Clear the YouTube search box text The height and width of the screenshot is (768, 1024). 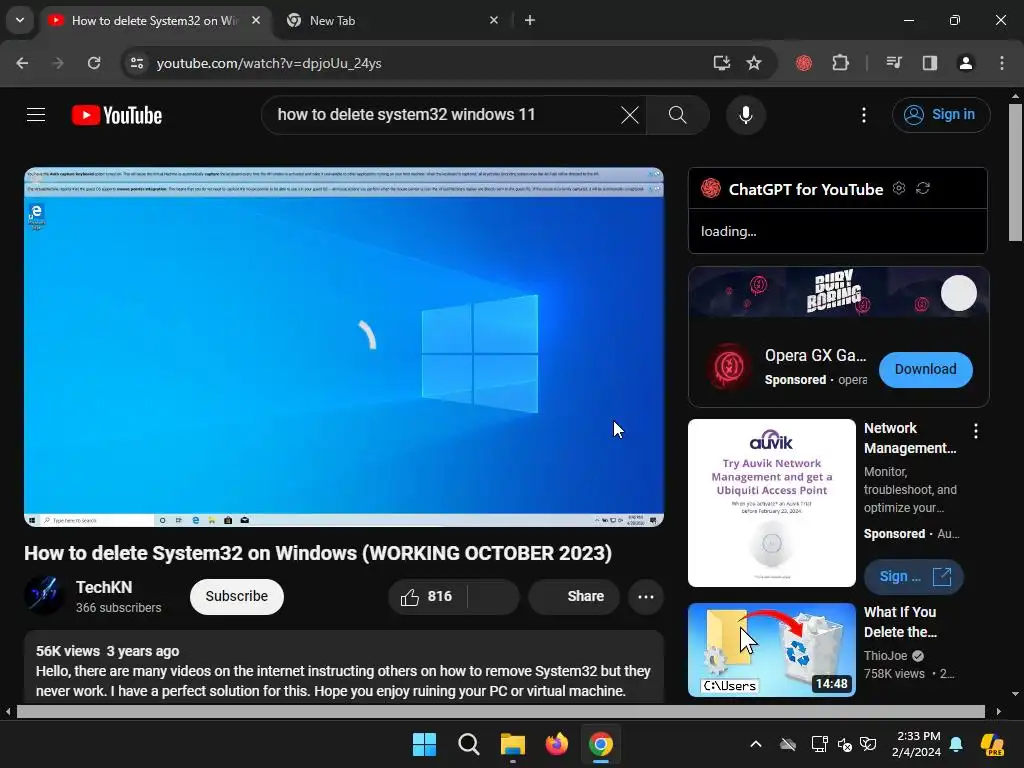[630, 116]
